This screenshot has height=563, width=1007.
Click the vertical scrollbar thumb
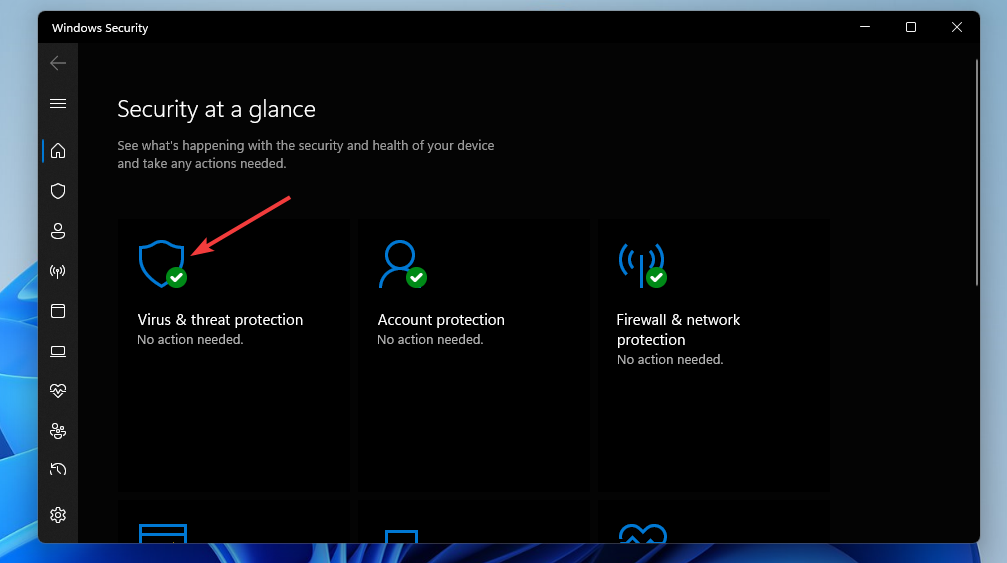977,172
